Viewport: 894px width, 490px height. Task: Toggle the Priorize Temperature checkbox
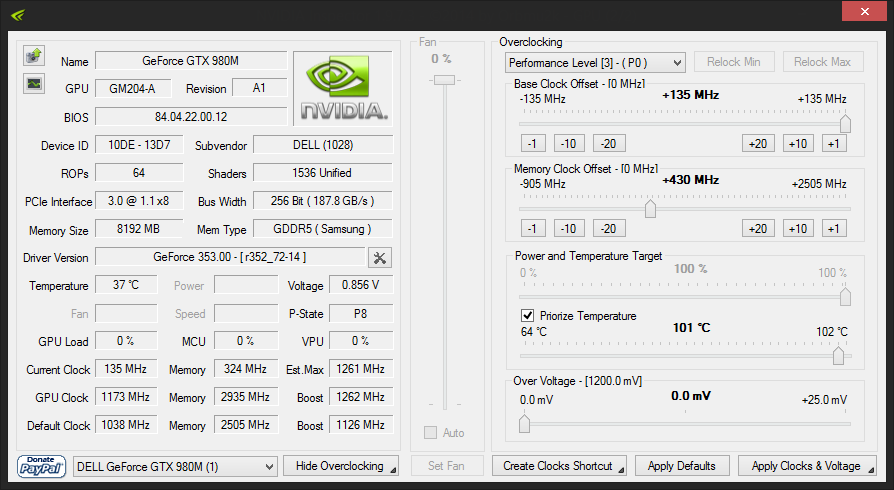point(527,315)
